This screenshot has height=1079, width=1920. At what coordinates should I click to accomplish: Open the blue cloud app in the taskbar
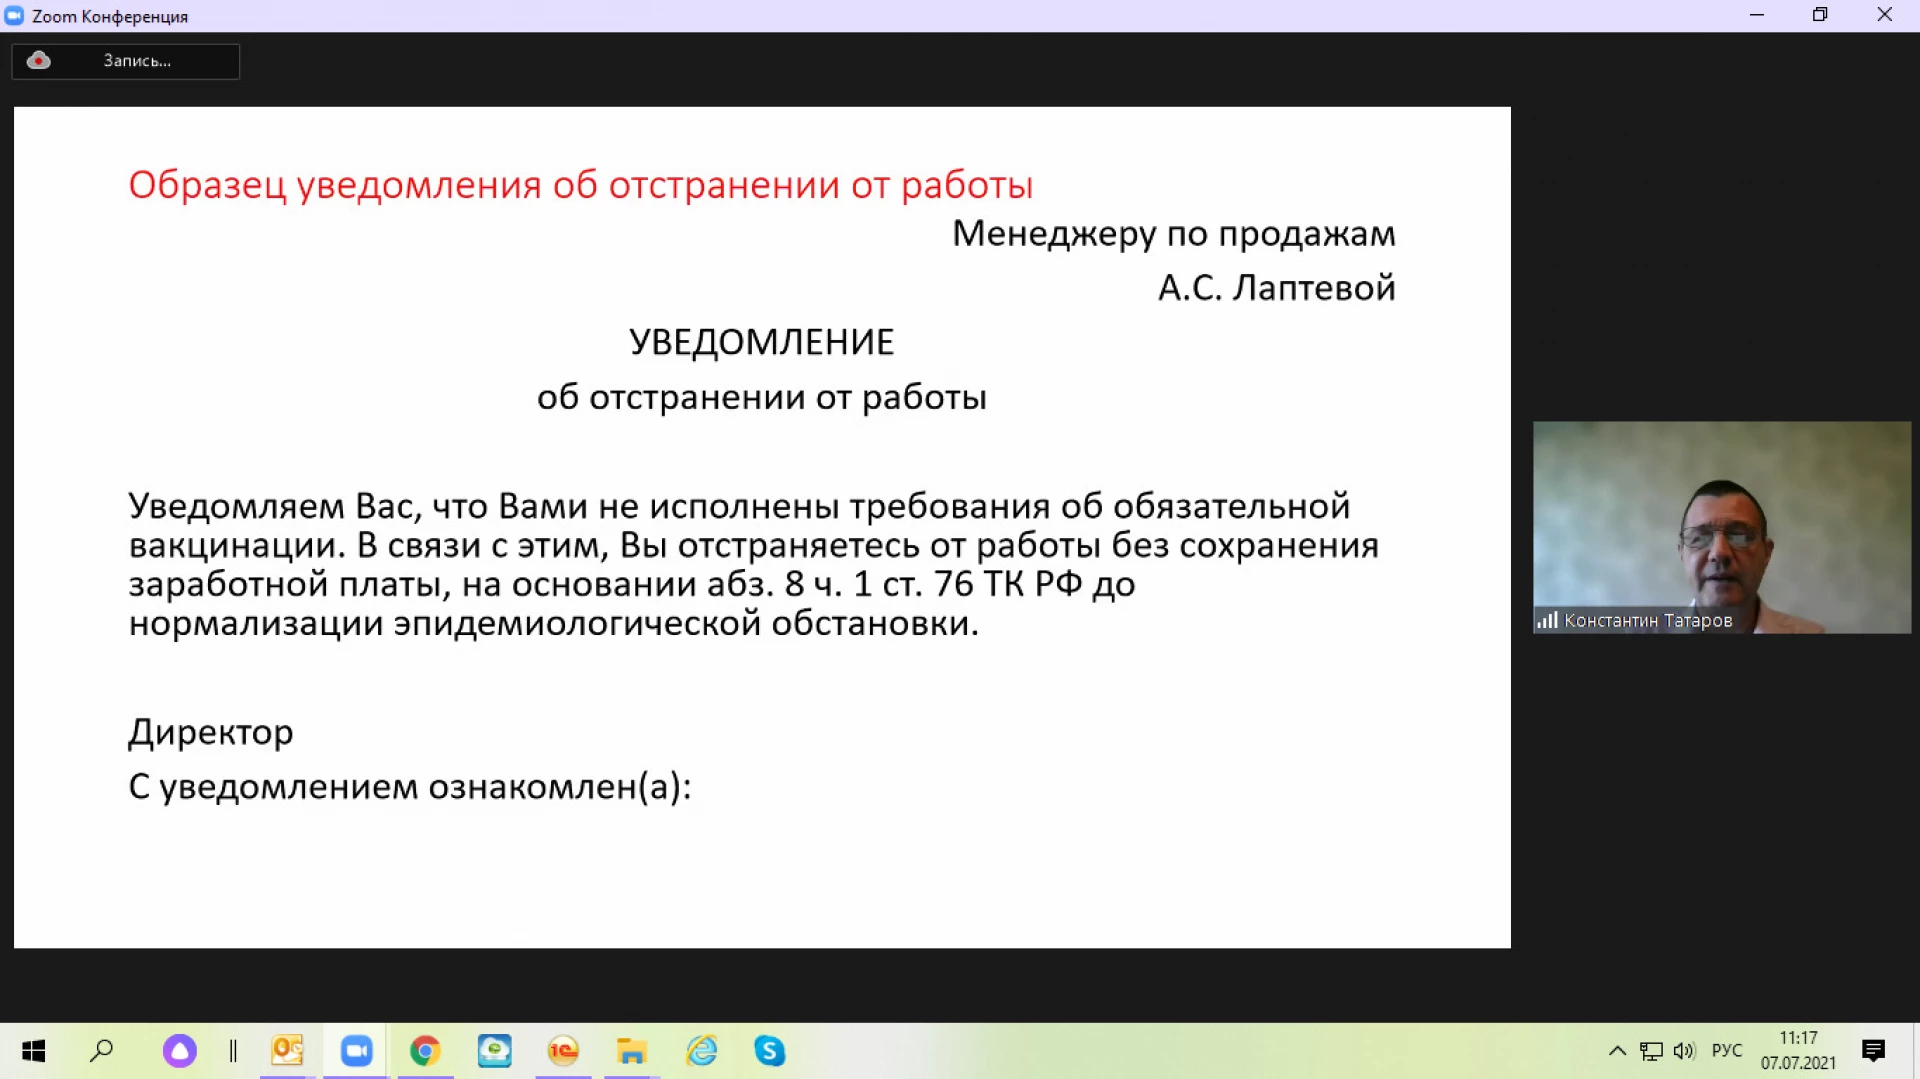click(x=494, y=1051)
